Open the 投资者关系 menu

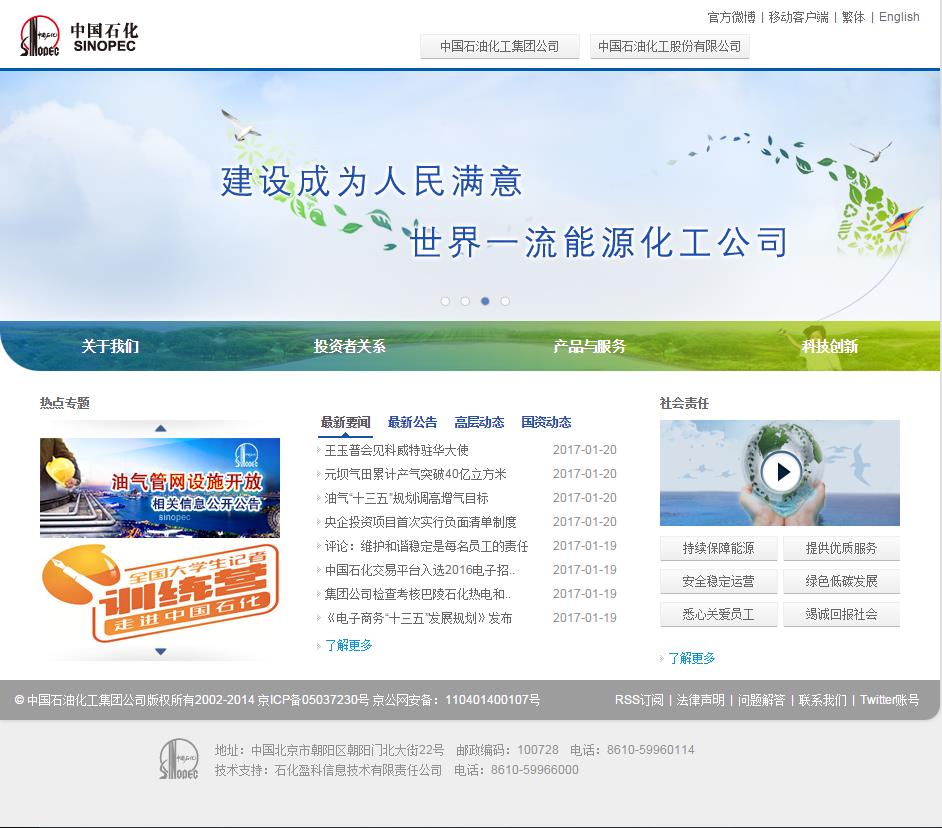click(349, 346)
